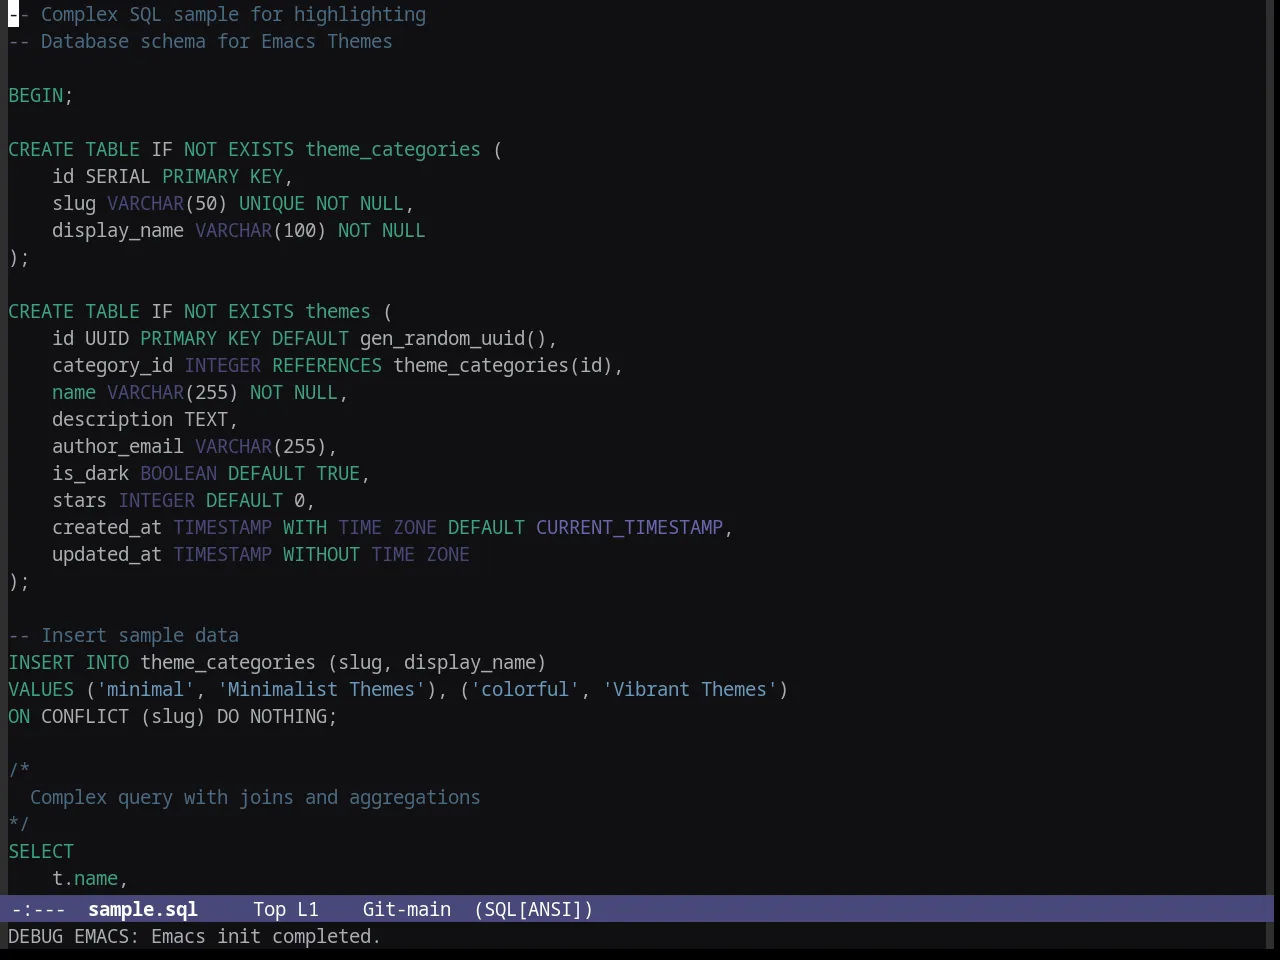Click the 'colorful' string literal
Image resolution: width=1280 pixels, height=960 pixels.
[x=525, y=689]
